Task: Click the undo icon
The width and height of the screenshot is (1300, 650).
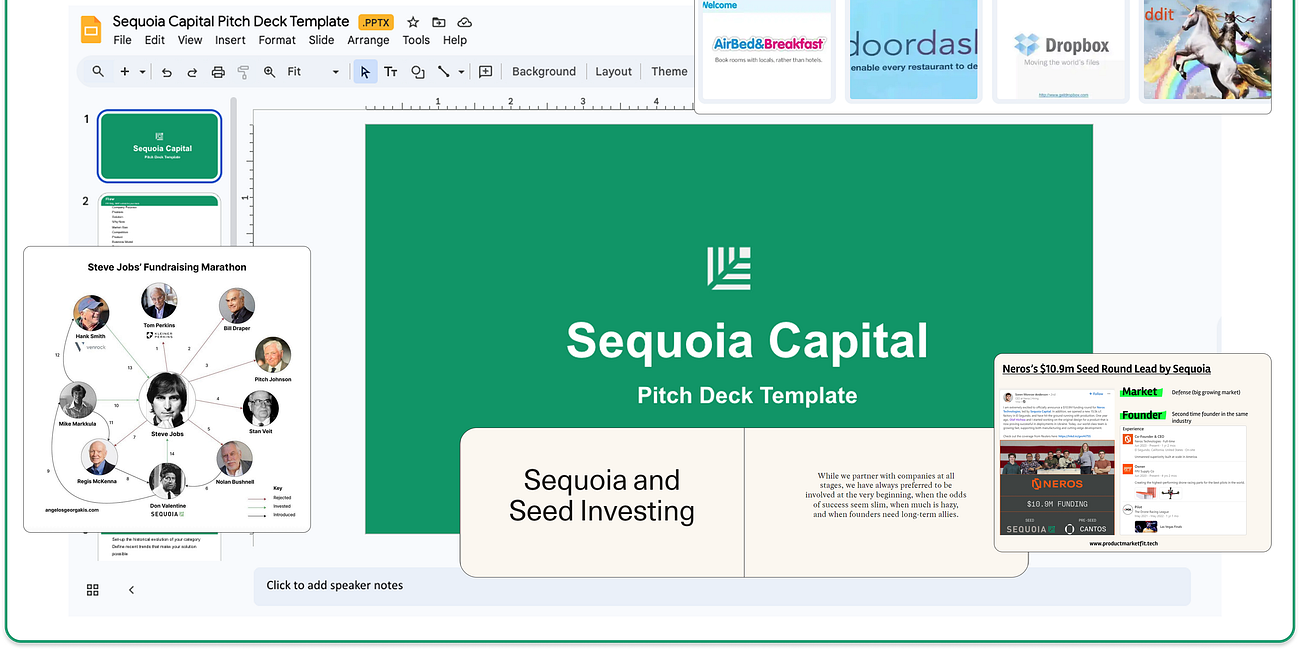Action: pos(166,72)
